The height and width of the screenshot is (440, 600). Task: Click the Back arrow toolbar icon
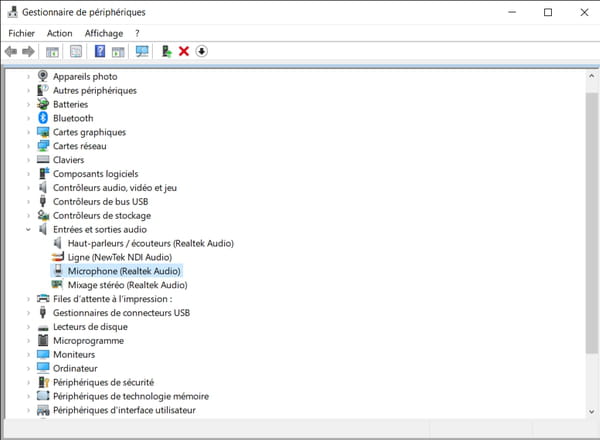point(11,51)
